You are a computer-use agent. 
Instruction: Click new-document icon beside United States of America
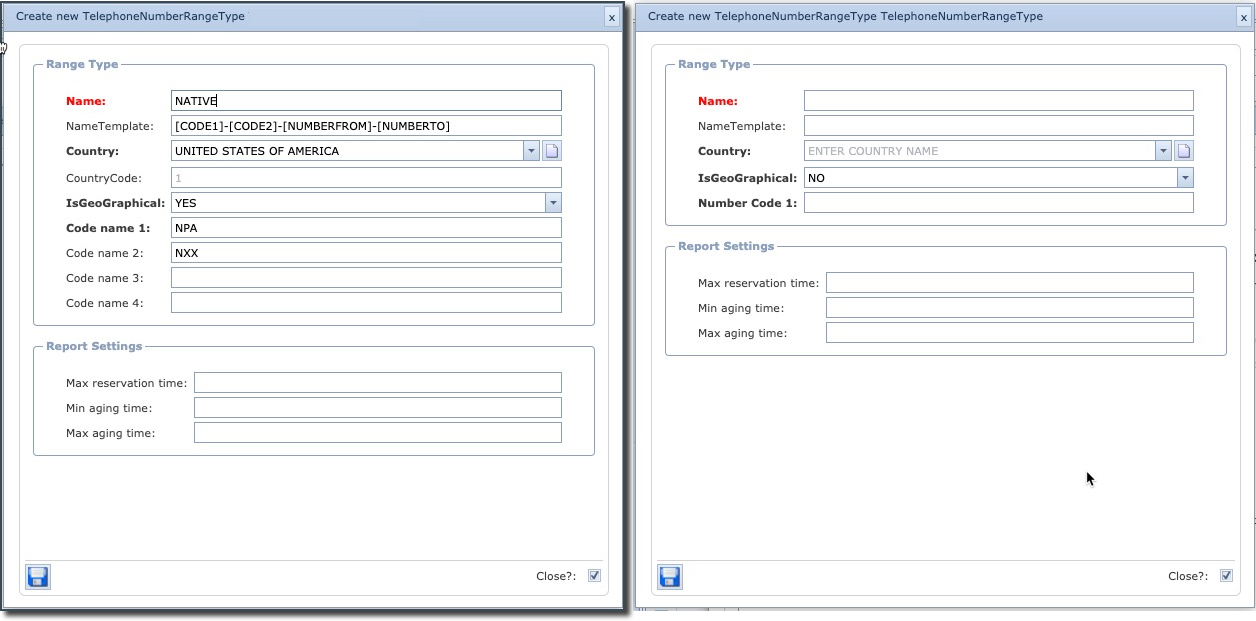[x=552, y=151]
